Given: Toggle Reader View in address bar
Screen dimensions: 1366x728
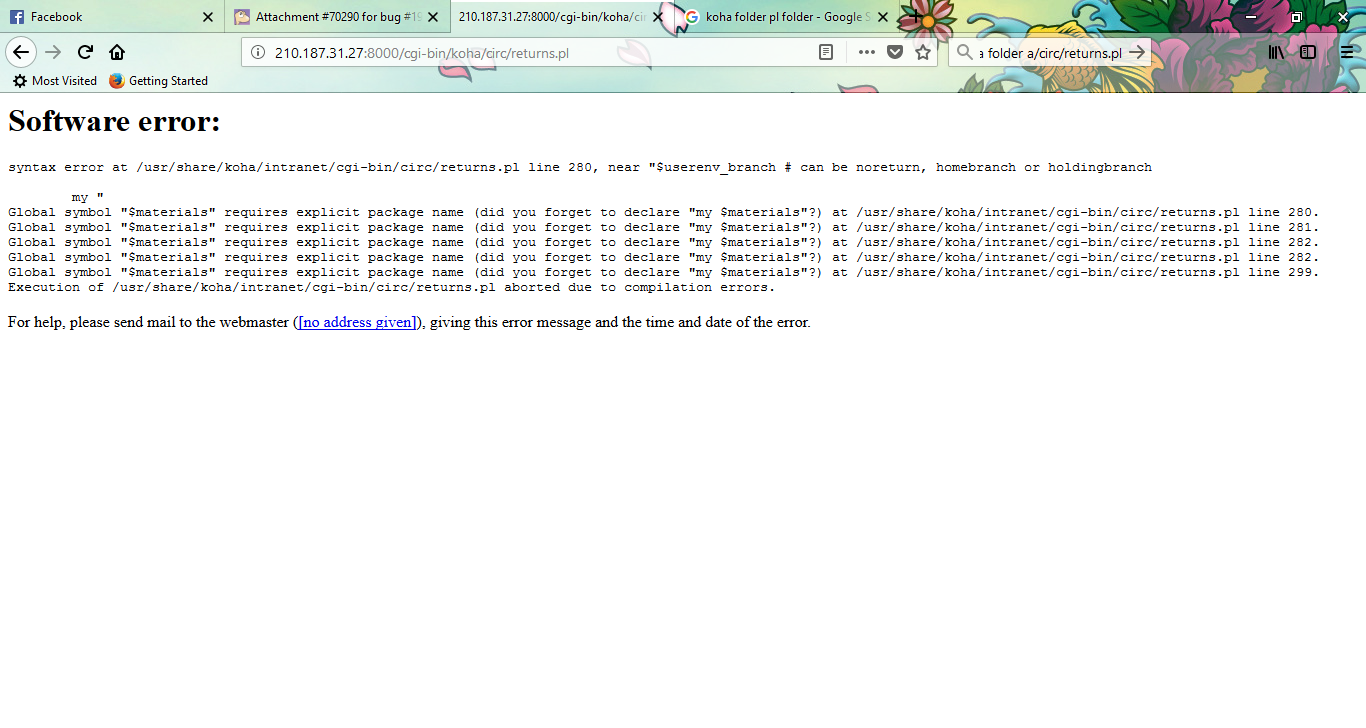Looking at the screenshot, I should tap(826, 52).
